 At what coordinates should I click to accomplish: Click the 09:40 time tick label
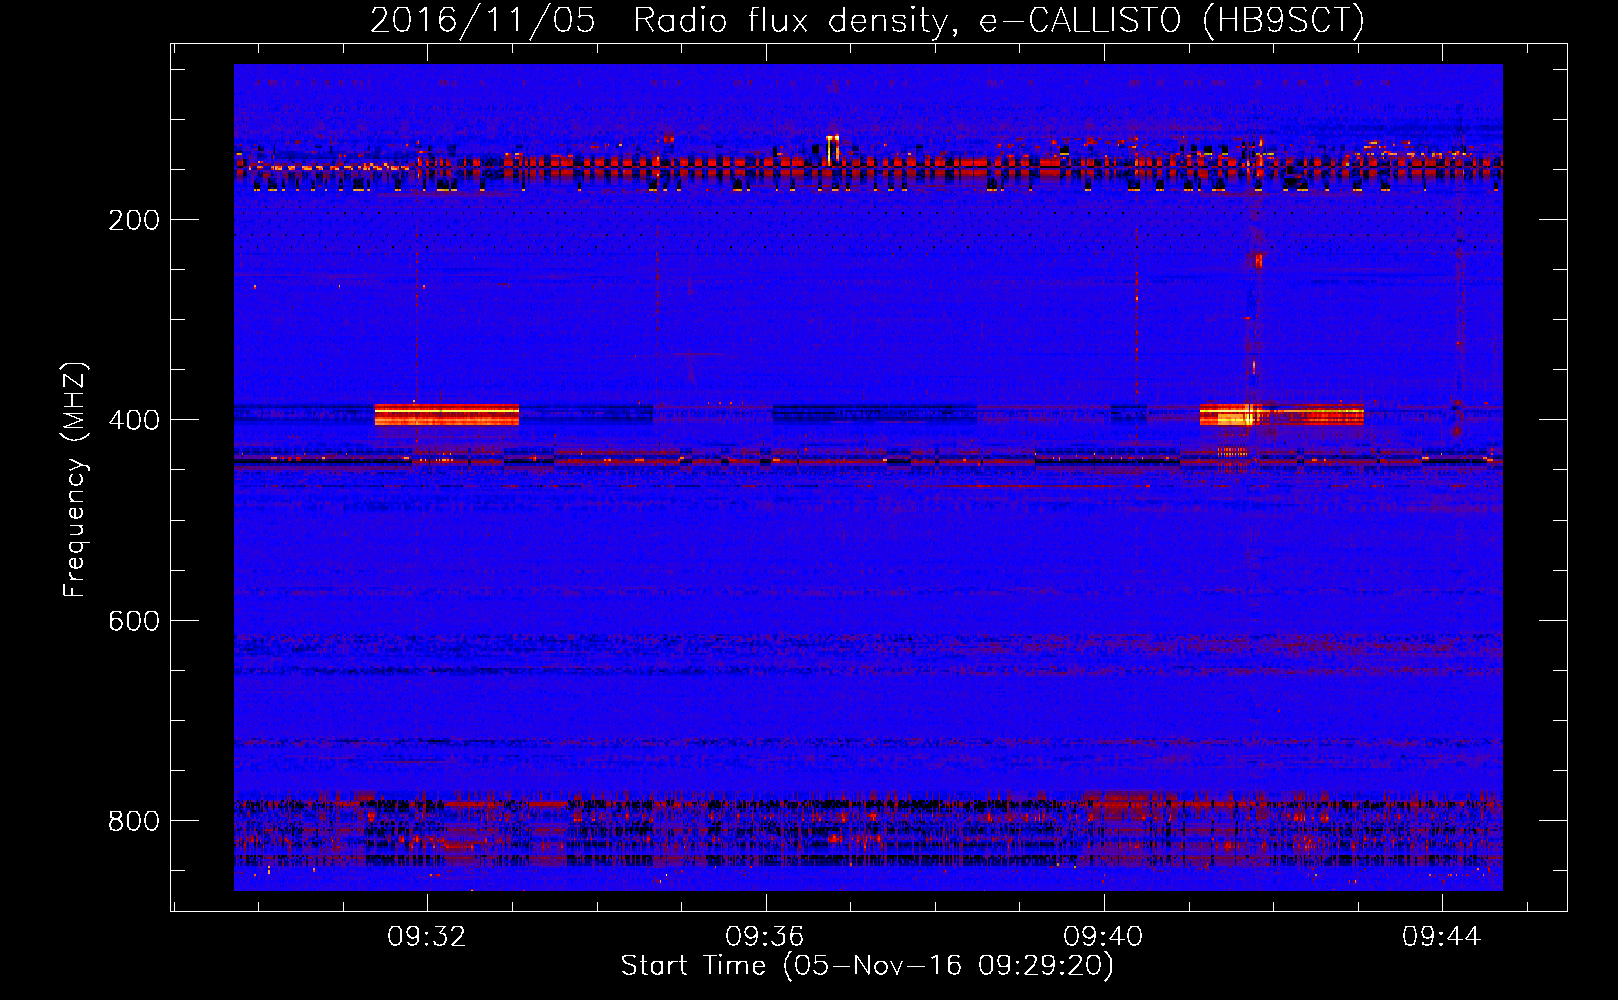1103,937
